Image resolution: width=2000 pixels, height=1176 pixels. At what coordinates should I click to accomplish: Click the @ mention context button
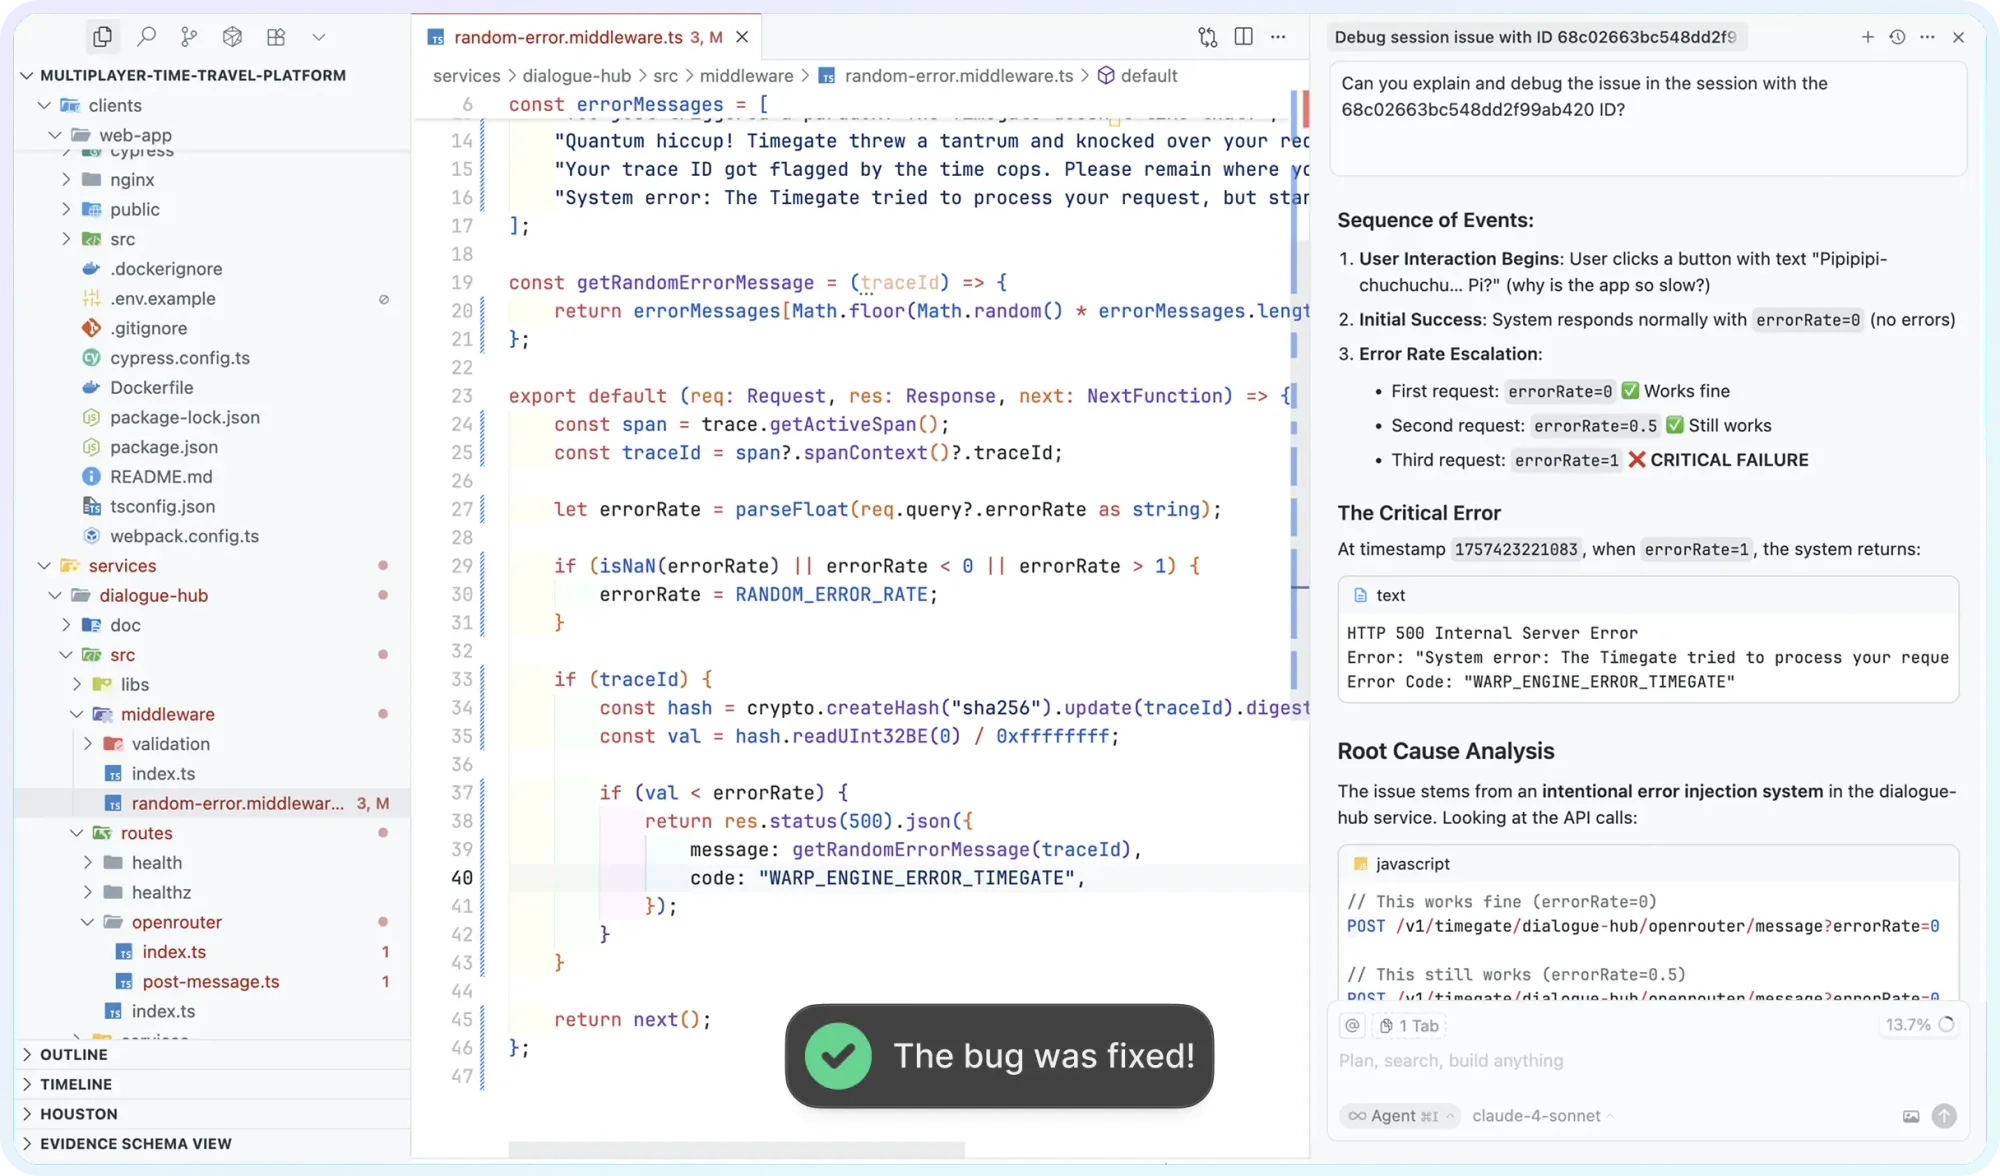coord(1353,1025)
